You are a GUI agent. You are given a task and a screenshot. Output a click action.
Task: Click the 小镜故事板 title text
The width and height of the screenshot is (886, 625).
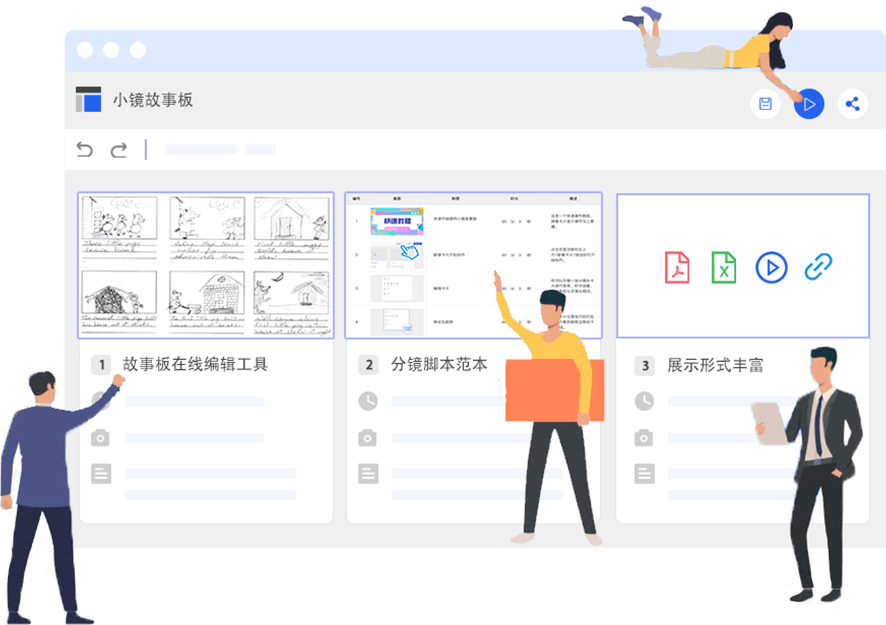tap(153, 100)
